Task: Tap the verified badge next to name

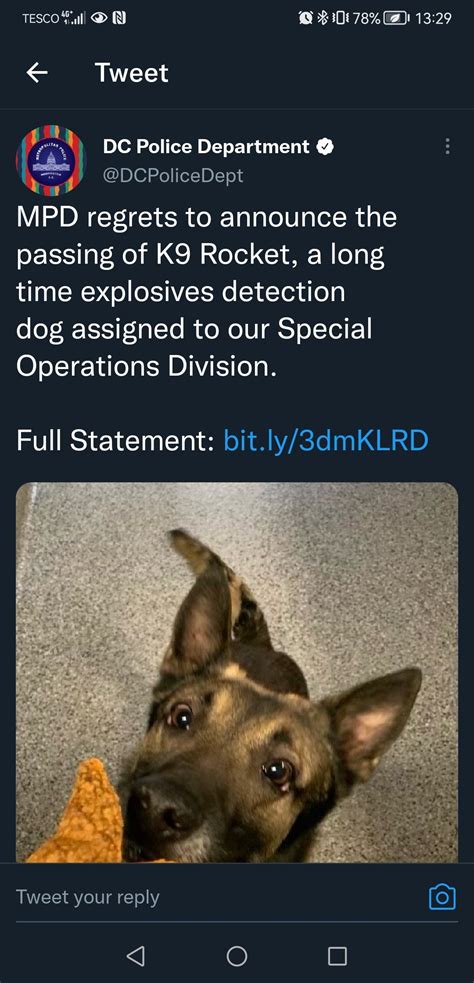Action: pos(325,147)
